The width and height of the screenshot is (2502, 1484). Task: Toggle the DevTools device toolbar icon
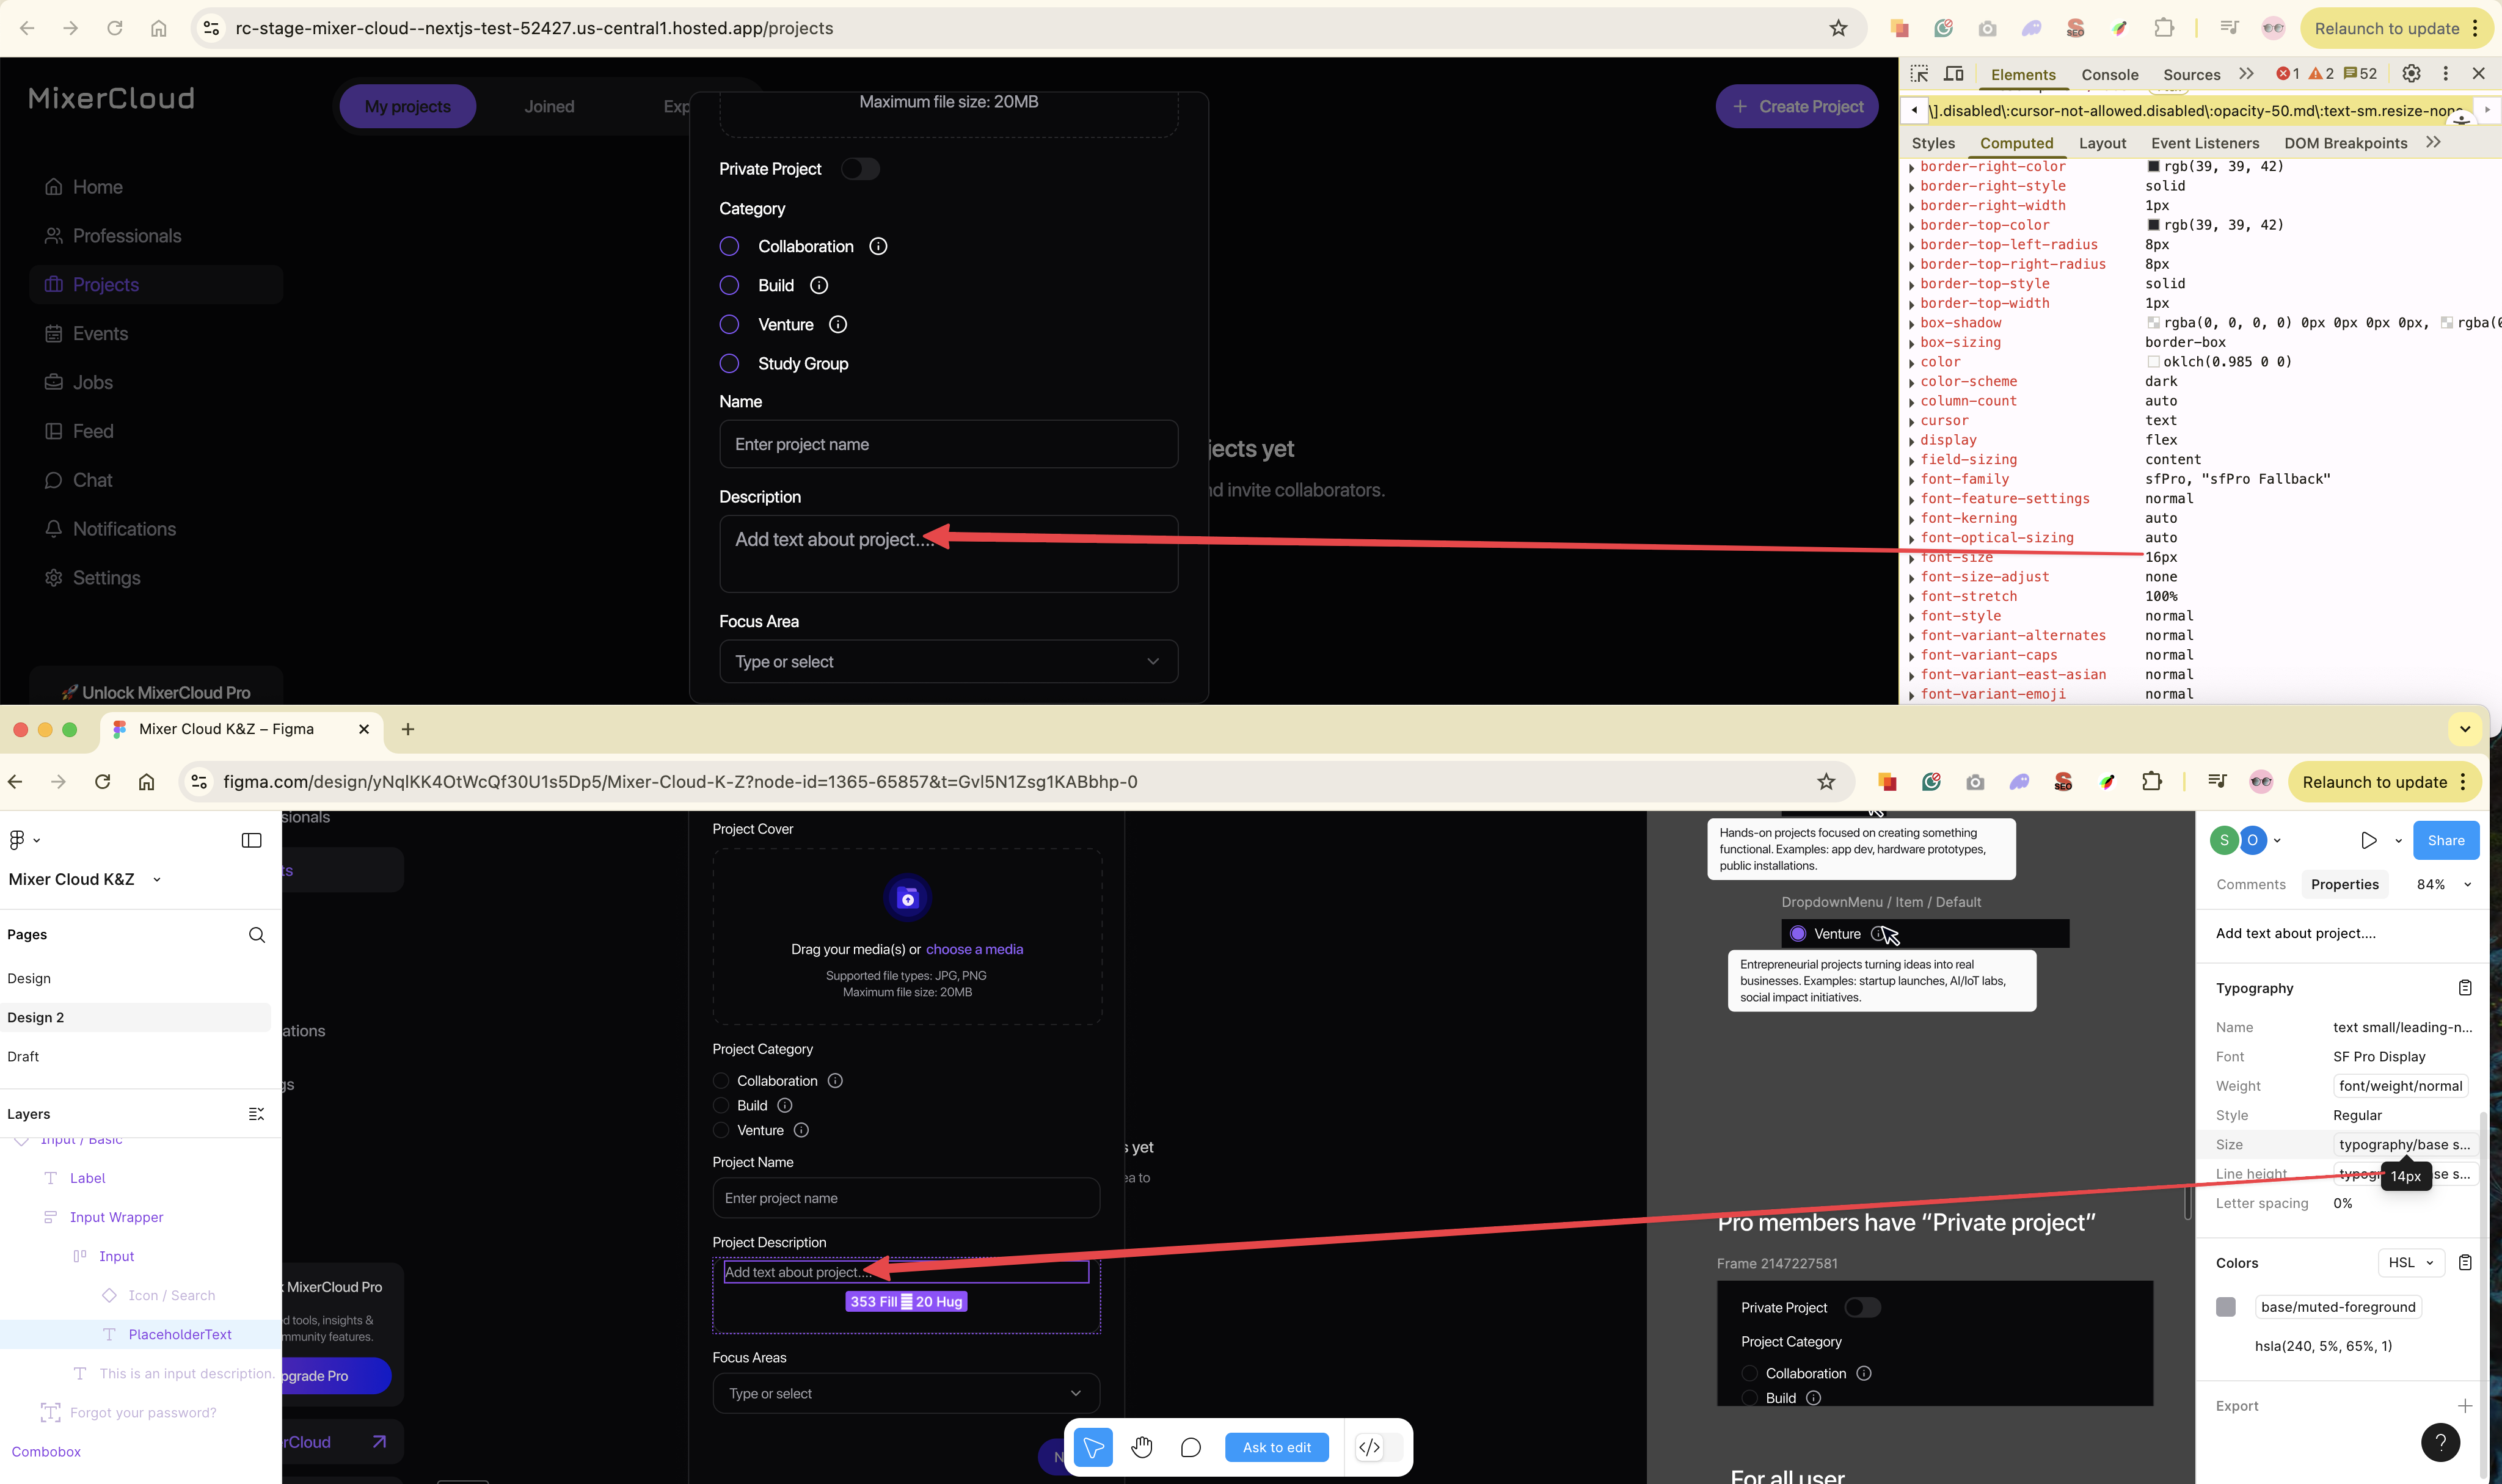tap(1953, 74)
